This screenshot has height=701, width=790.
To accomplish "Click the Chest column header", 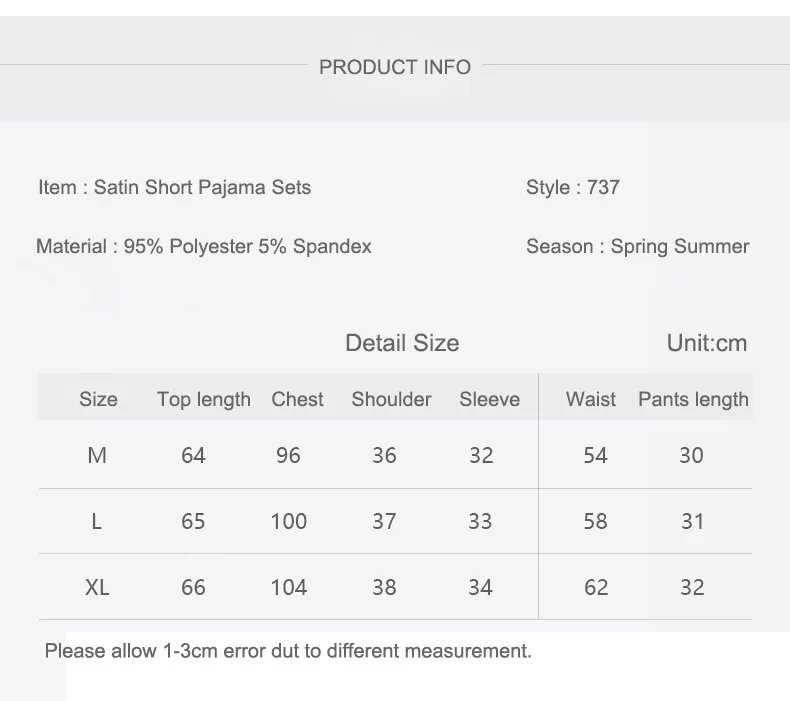I will click(x=297, y=399).
